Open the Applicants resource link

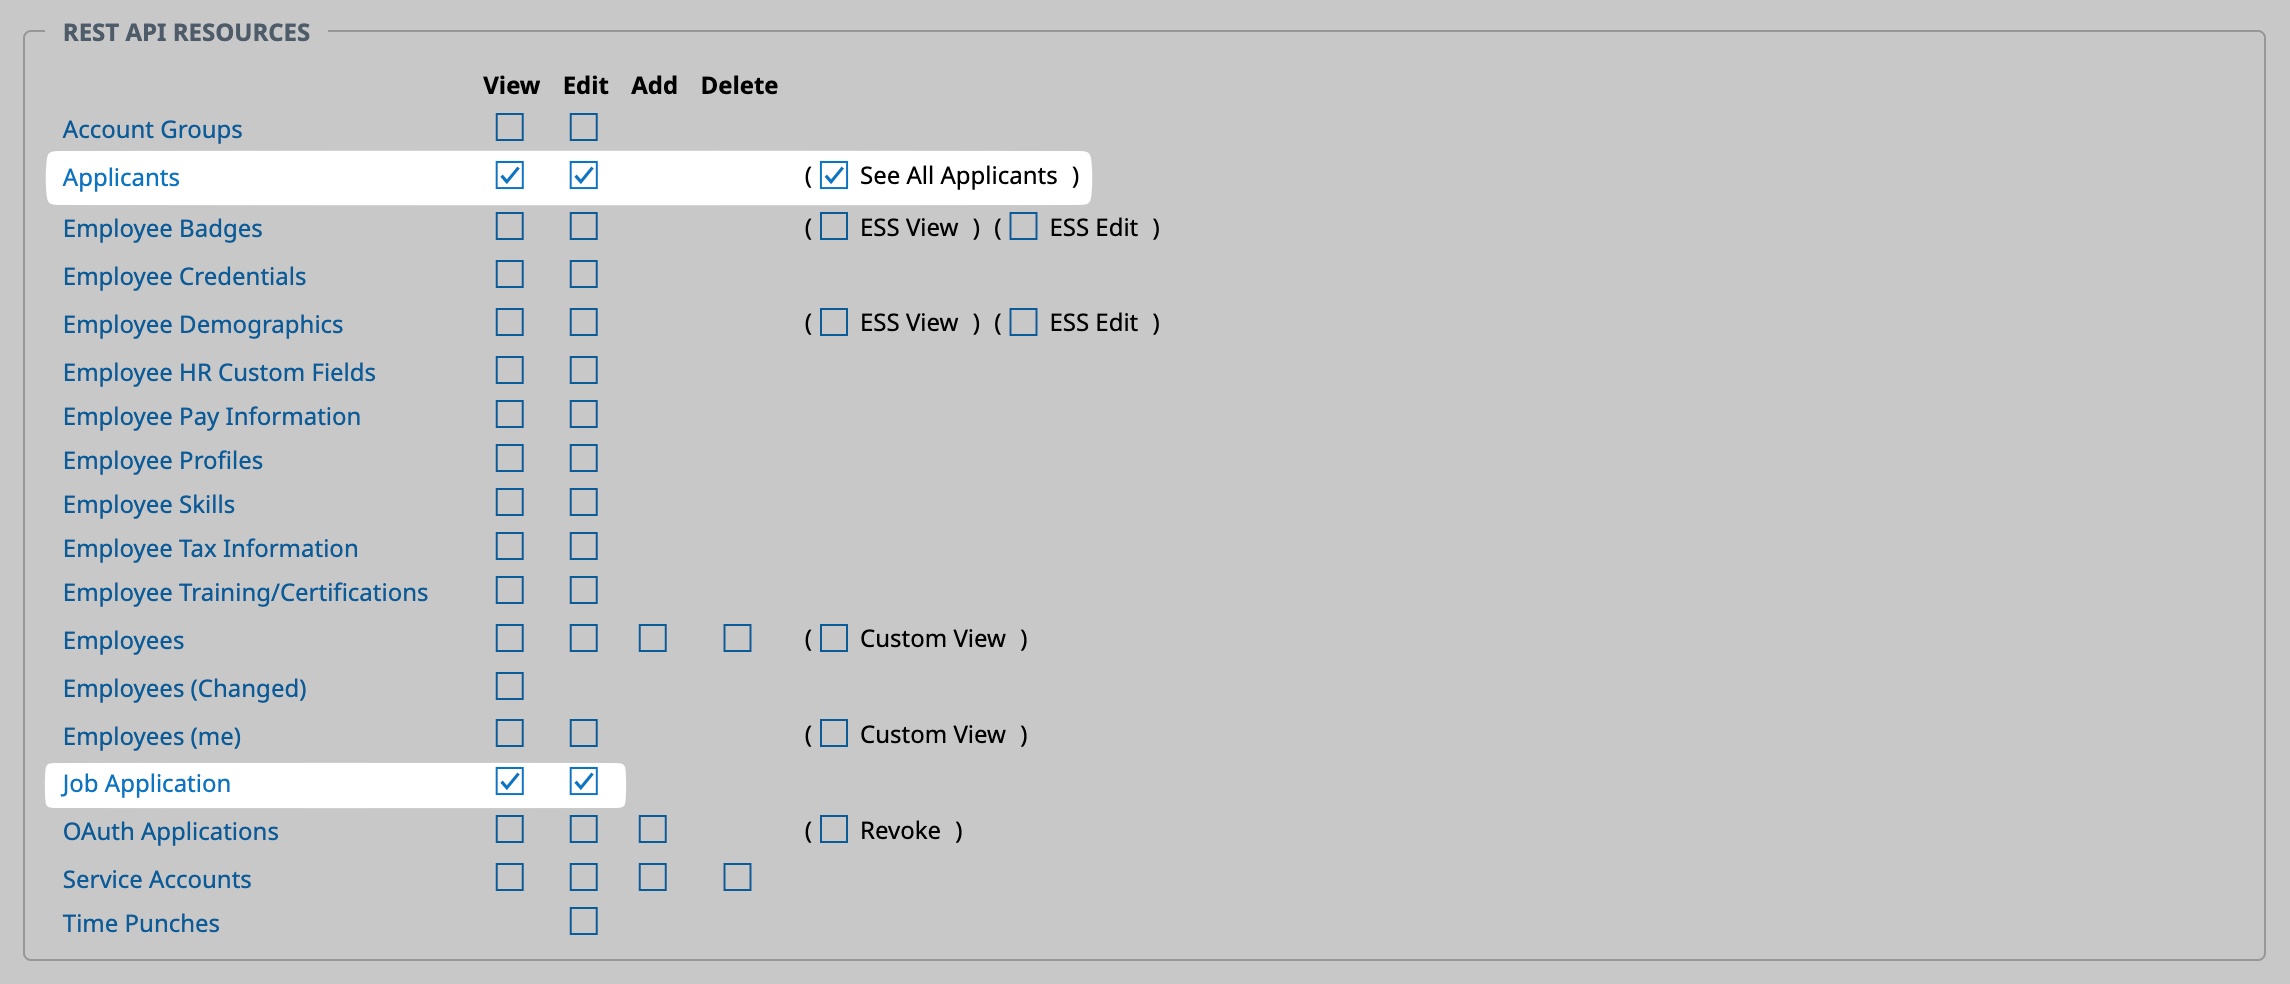point(121,178)
